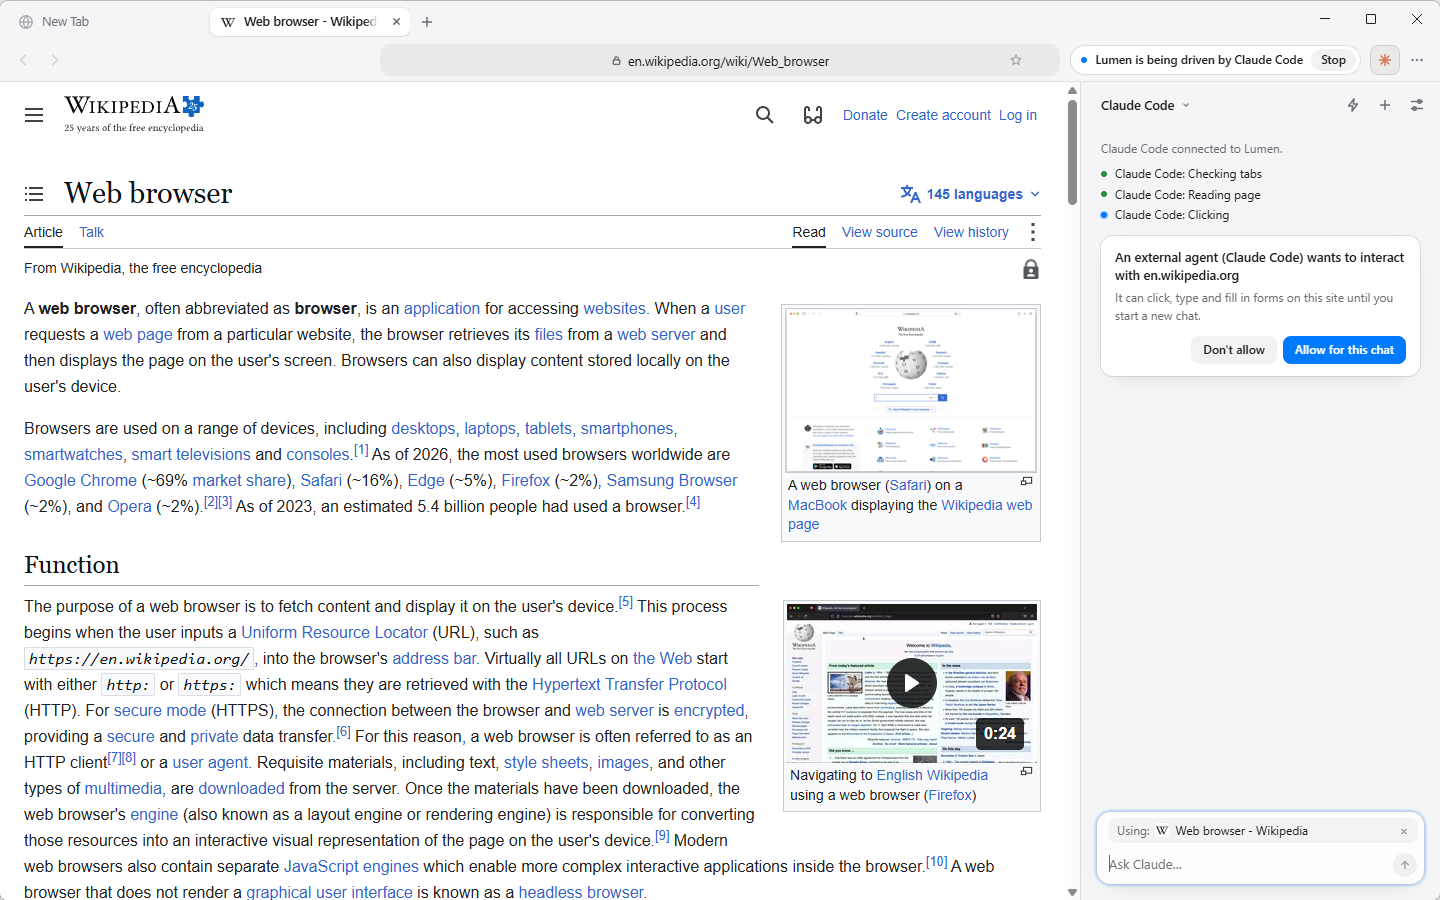Select the Talk tab

tap(92, 232)
